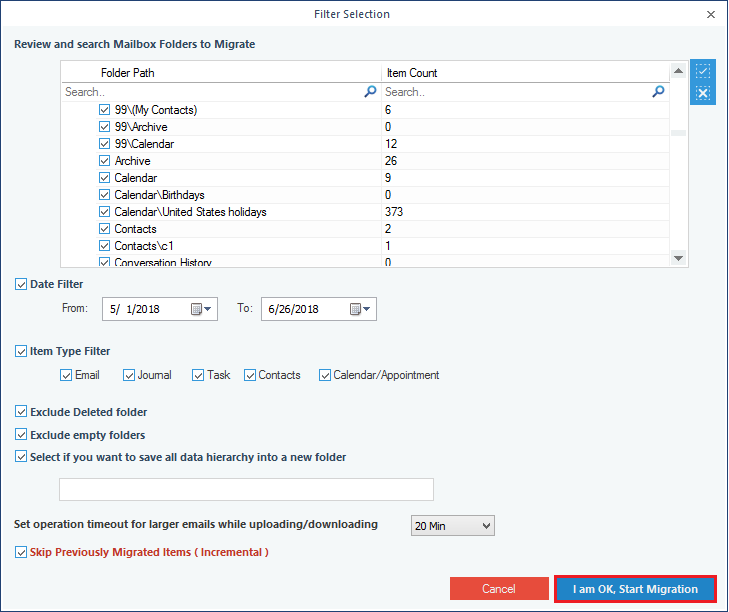Click the Folder Path search magnifier icon
Viewport: 729px width, 612px height.
click(x=370, y=92)
